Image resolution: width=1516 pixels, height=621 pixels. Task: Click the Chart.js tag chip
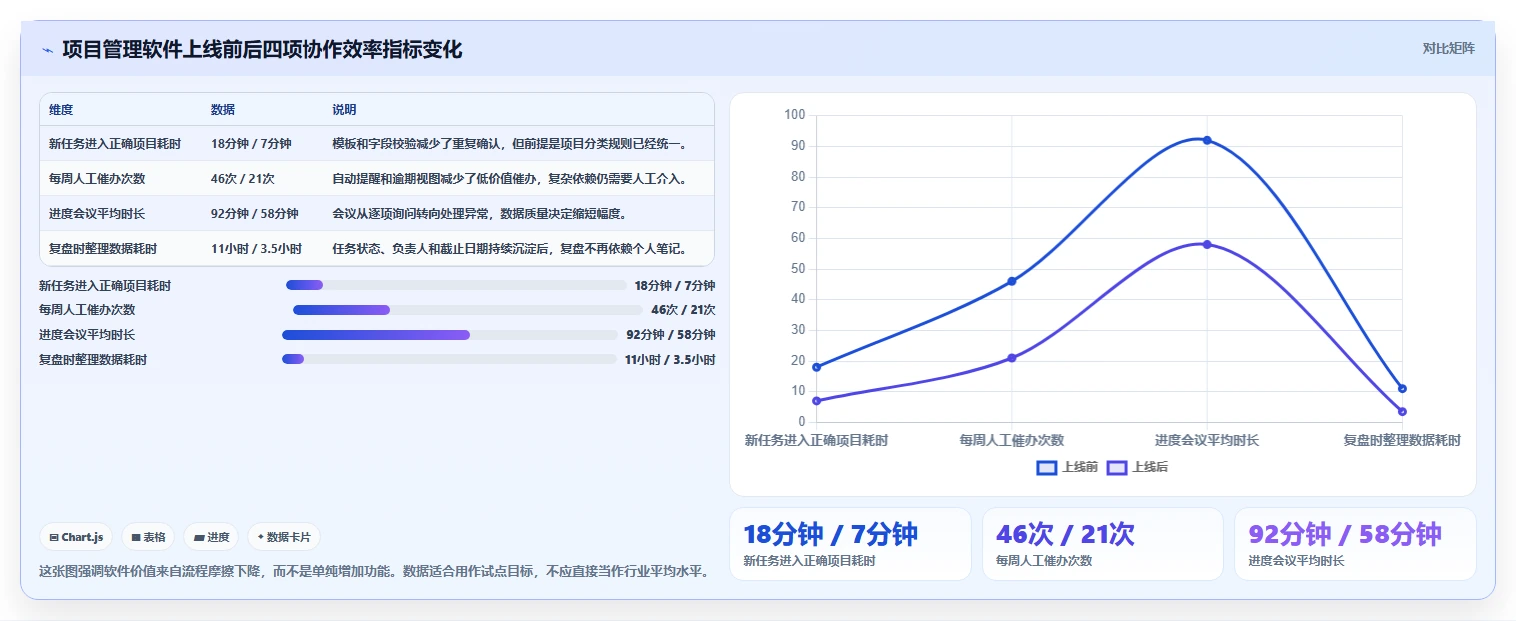point(77,537)
